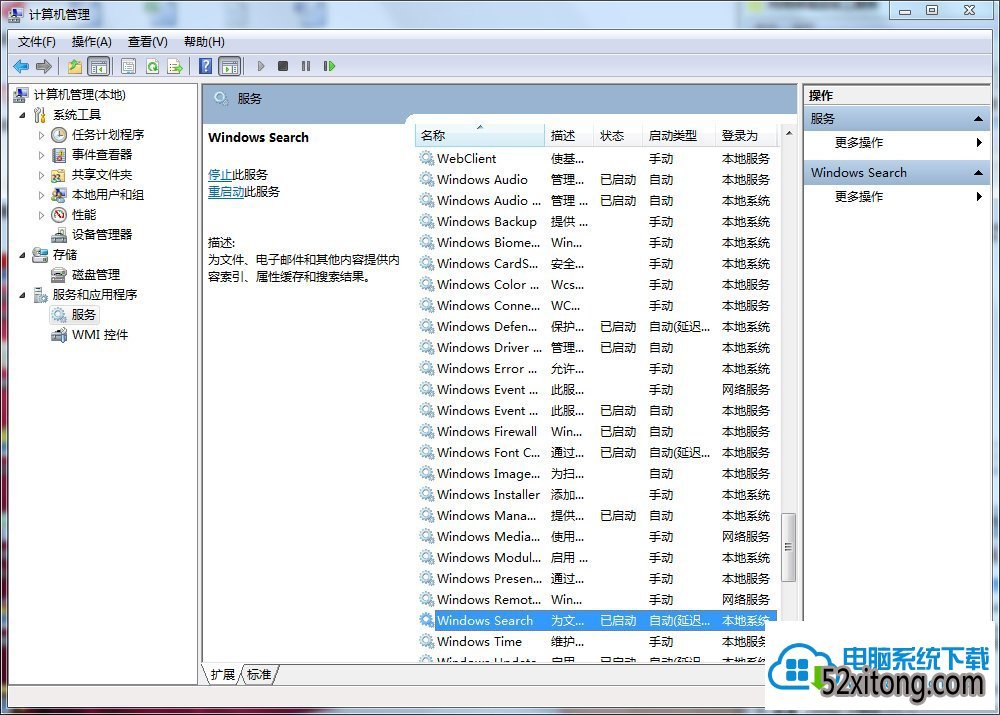Click the 共享文件夹 folder icon
Screen dimensions: 1000x715
click(x=59, y=175)
